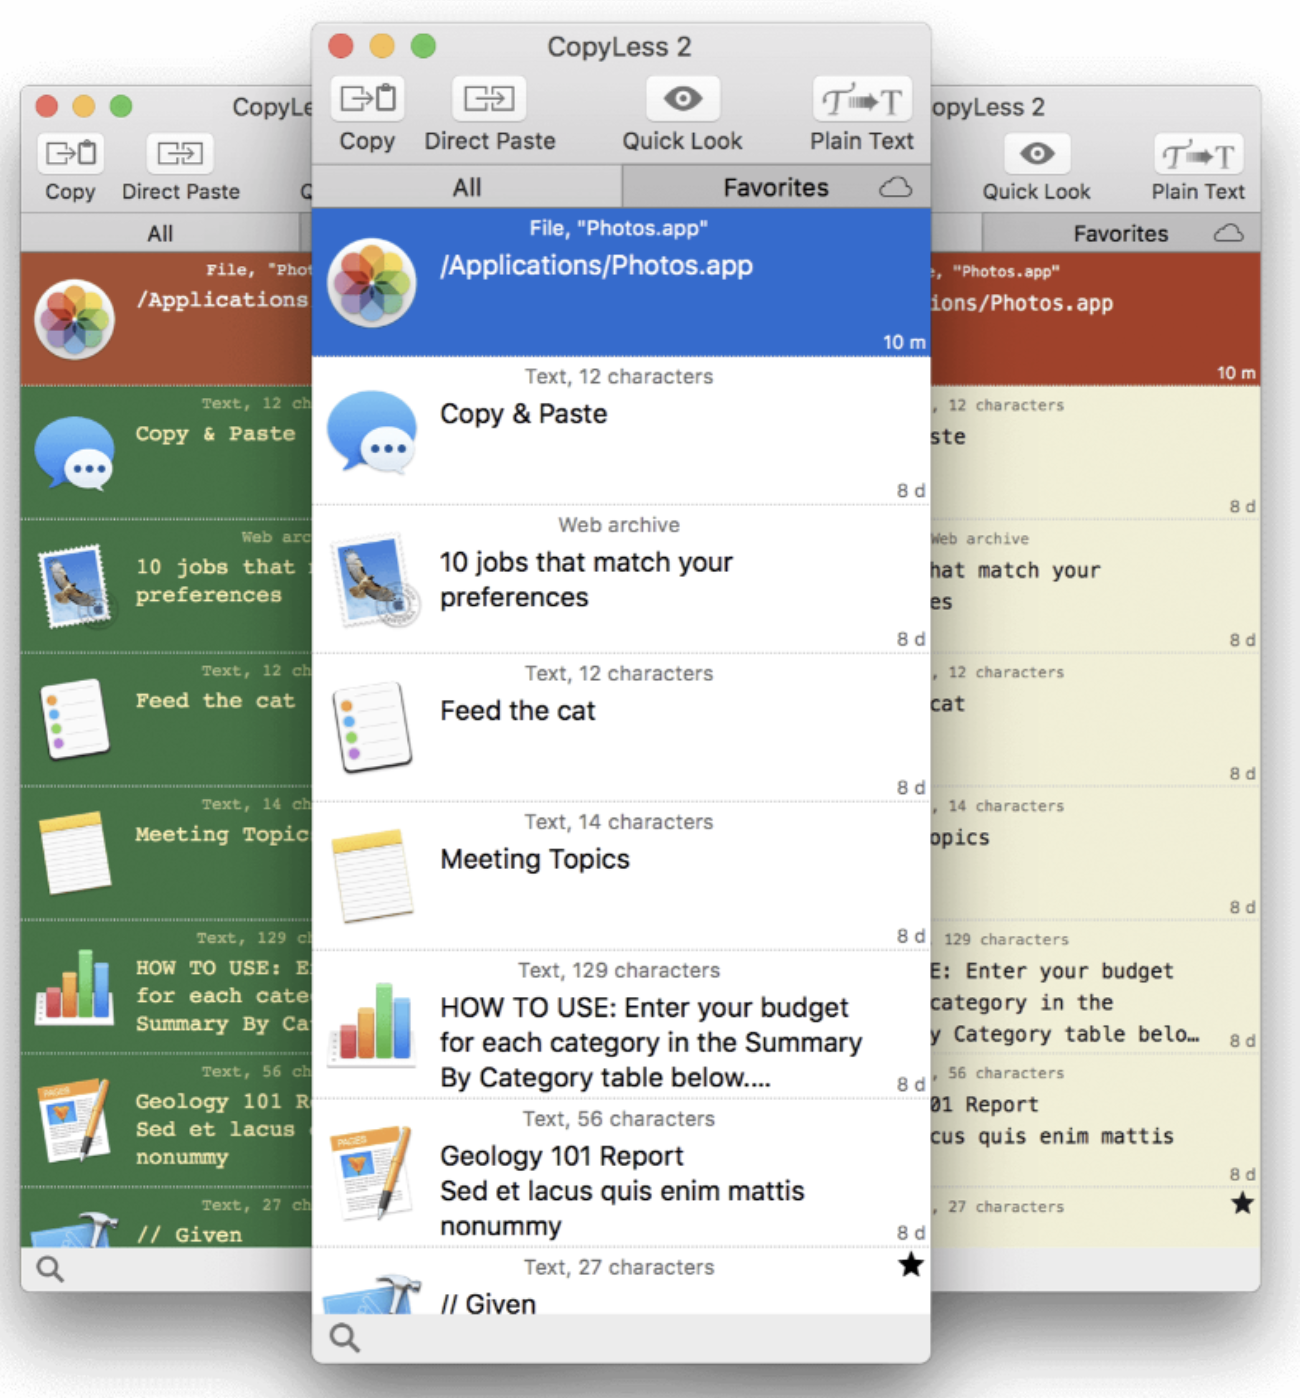Select "ions/Photos.app" row in right beige window
This screenshot has width=1302, height=1398.
pos(1095,319)
